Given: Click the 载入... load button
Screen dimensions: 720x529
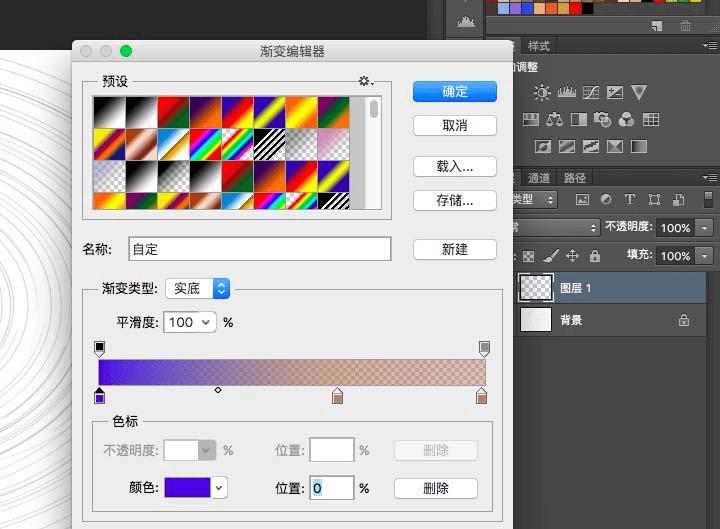Looking at the screenshot, I should (454, 166).
